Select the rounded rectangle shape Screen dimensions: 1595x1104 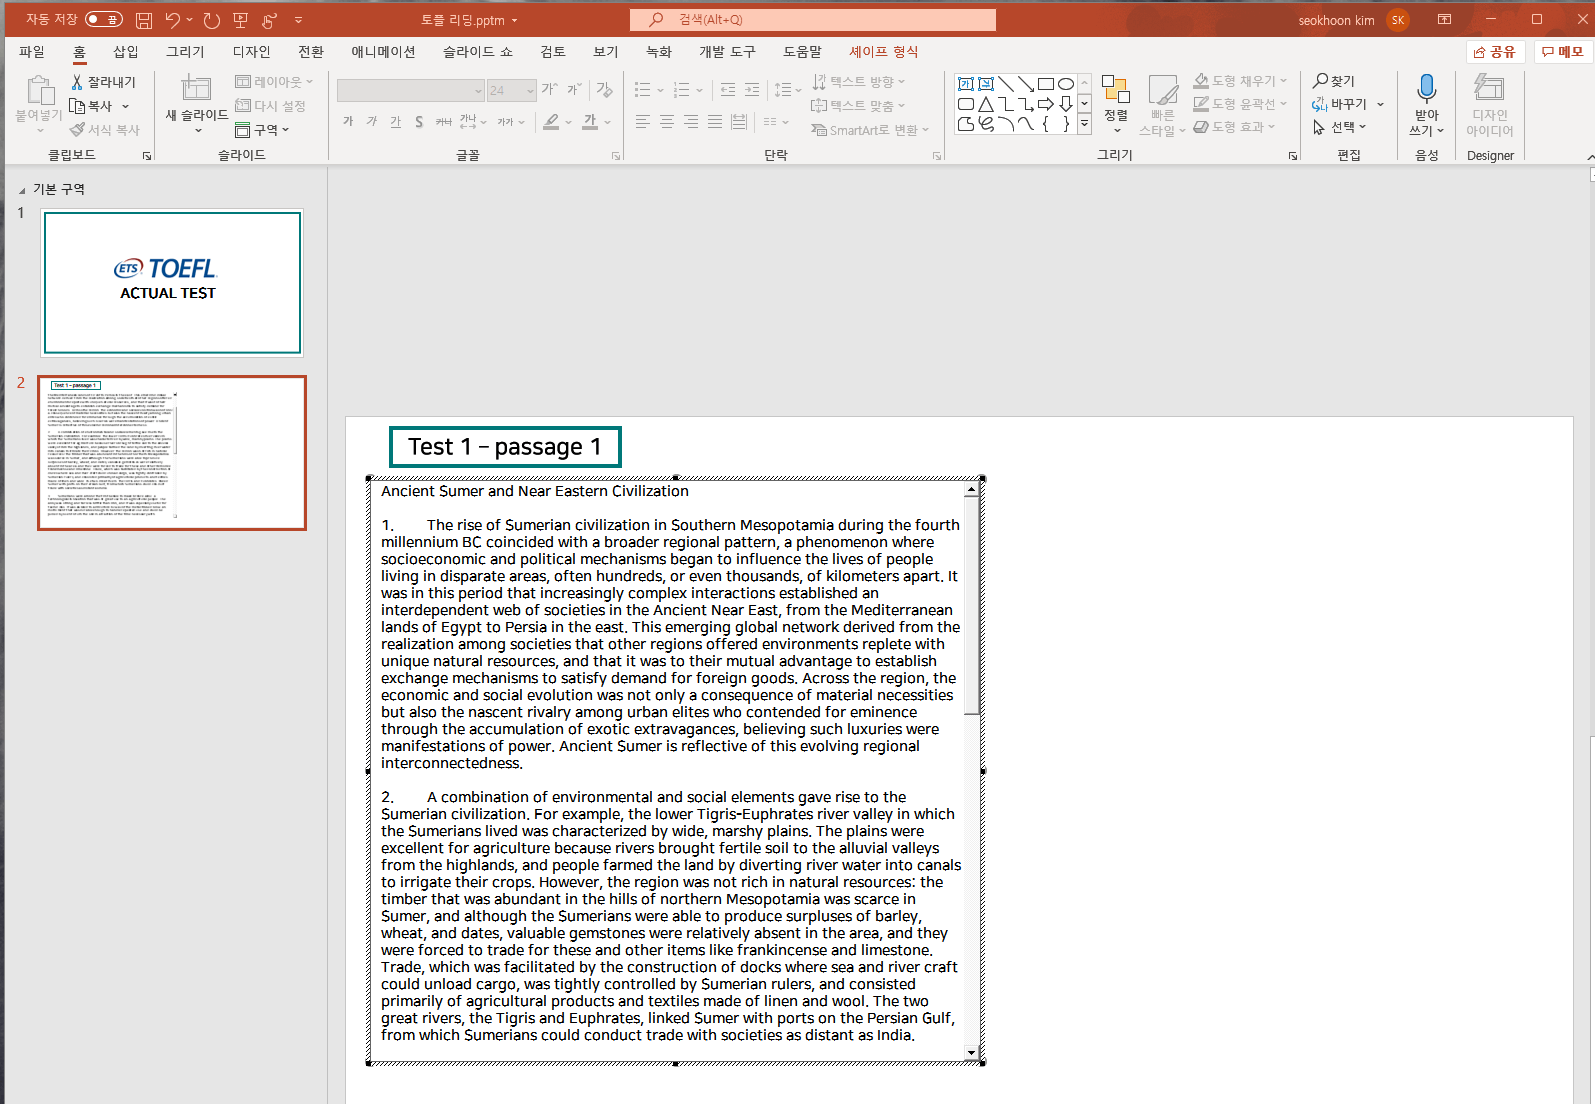(966, 104)
